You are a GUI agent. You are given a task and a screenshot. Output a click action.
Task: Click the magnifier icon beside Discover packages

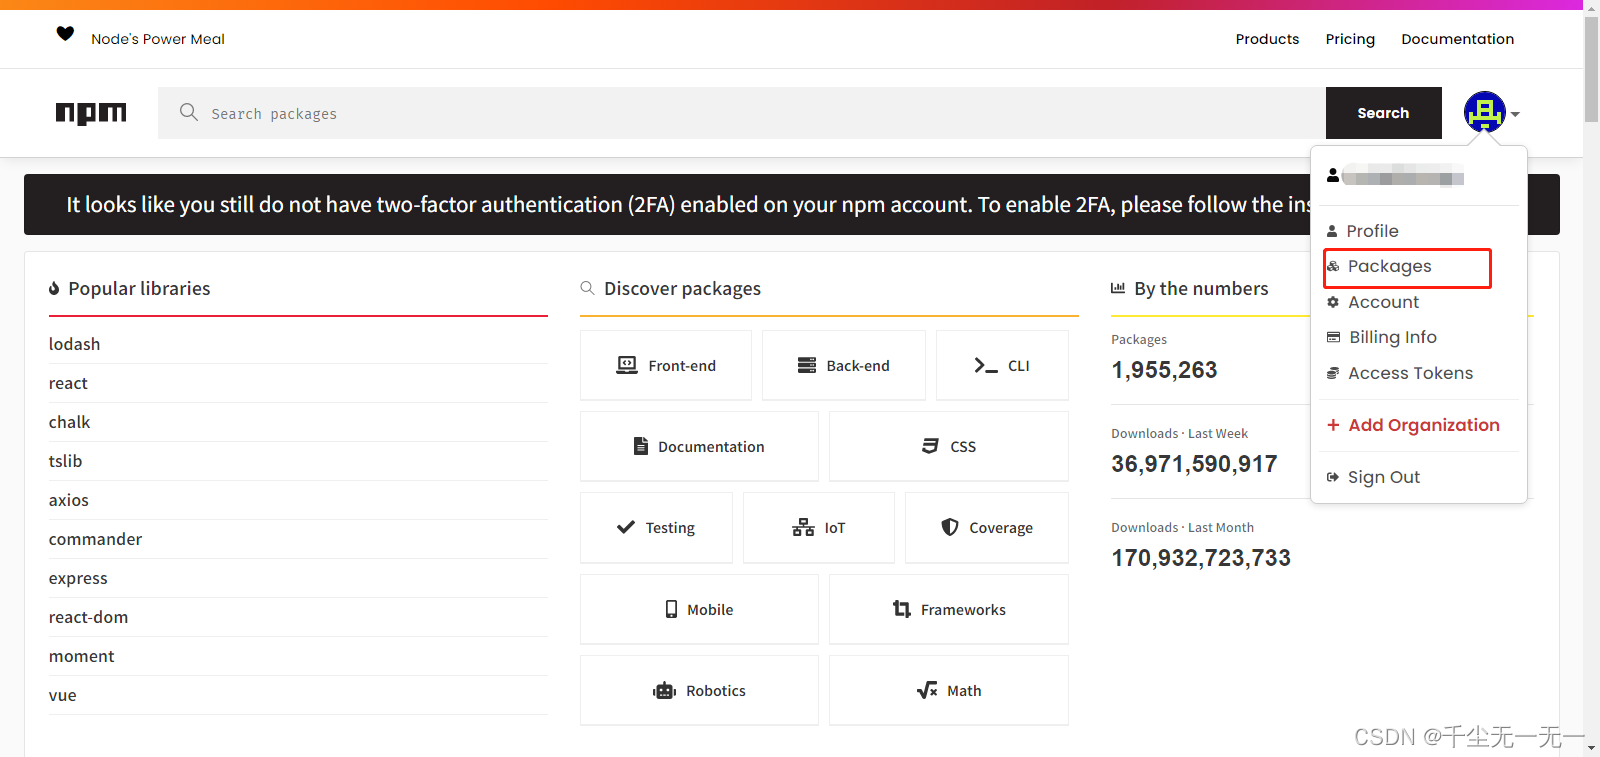pyautogui.click(x=587, y=288)
